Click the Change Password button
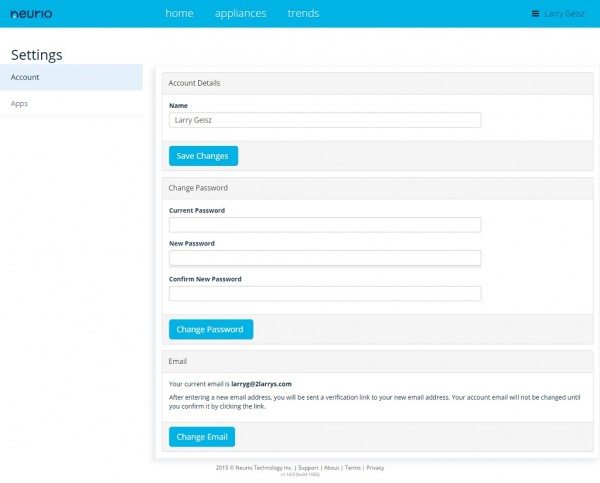This screenshot has width=600, height=483. pyautogui.click(x=211, y=329)
